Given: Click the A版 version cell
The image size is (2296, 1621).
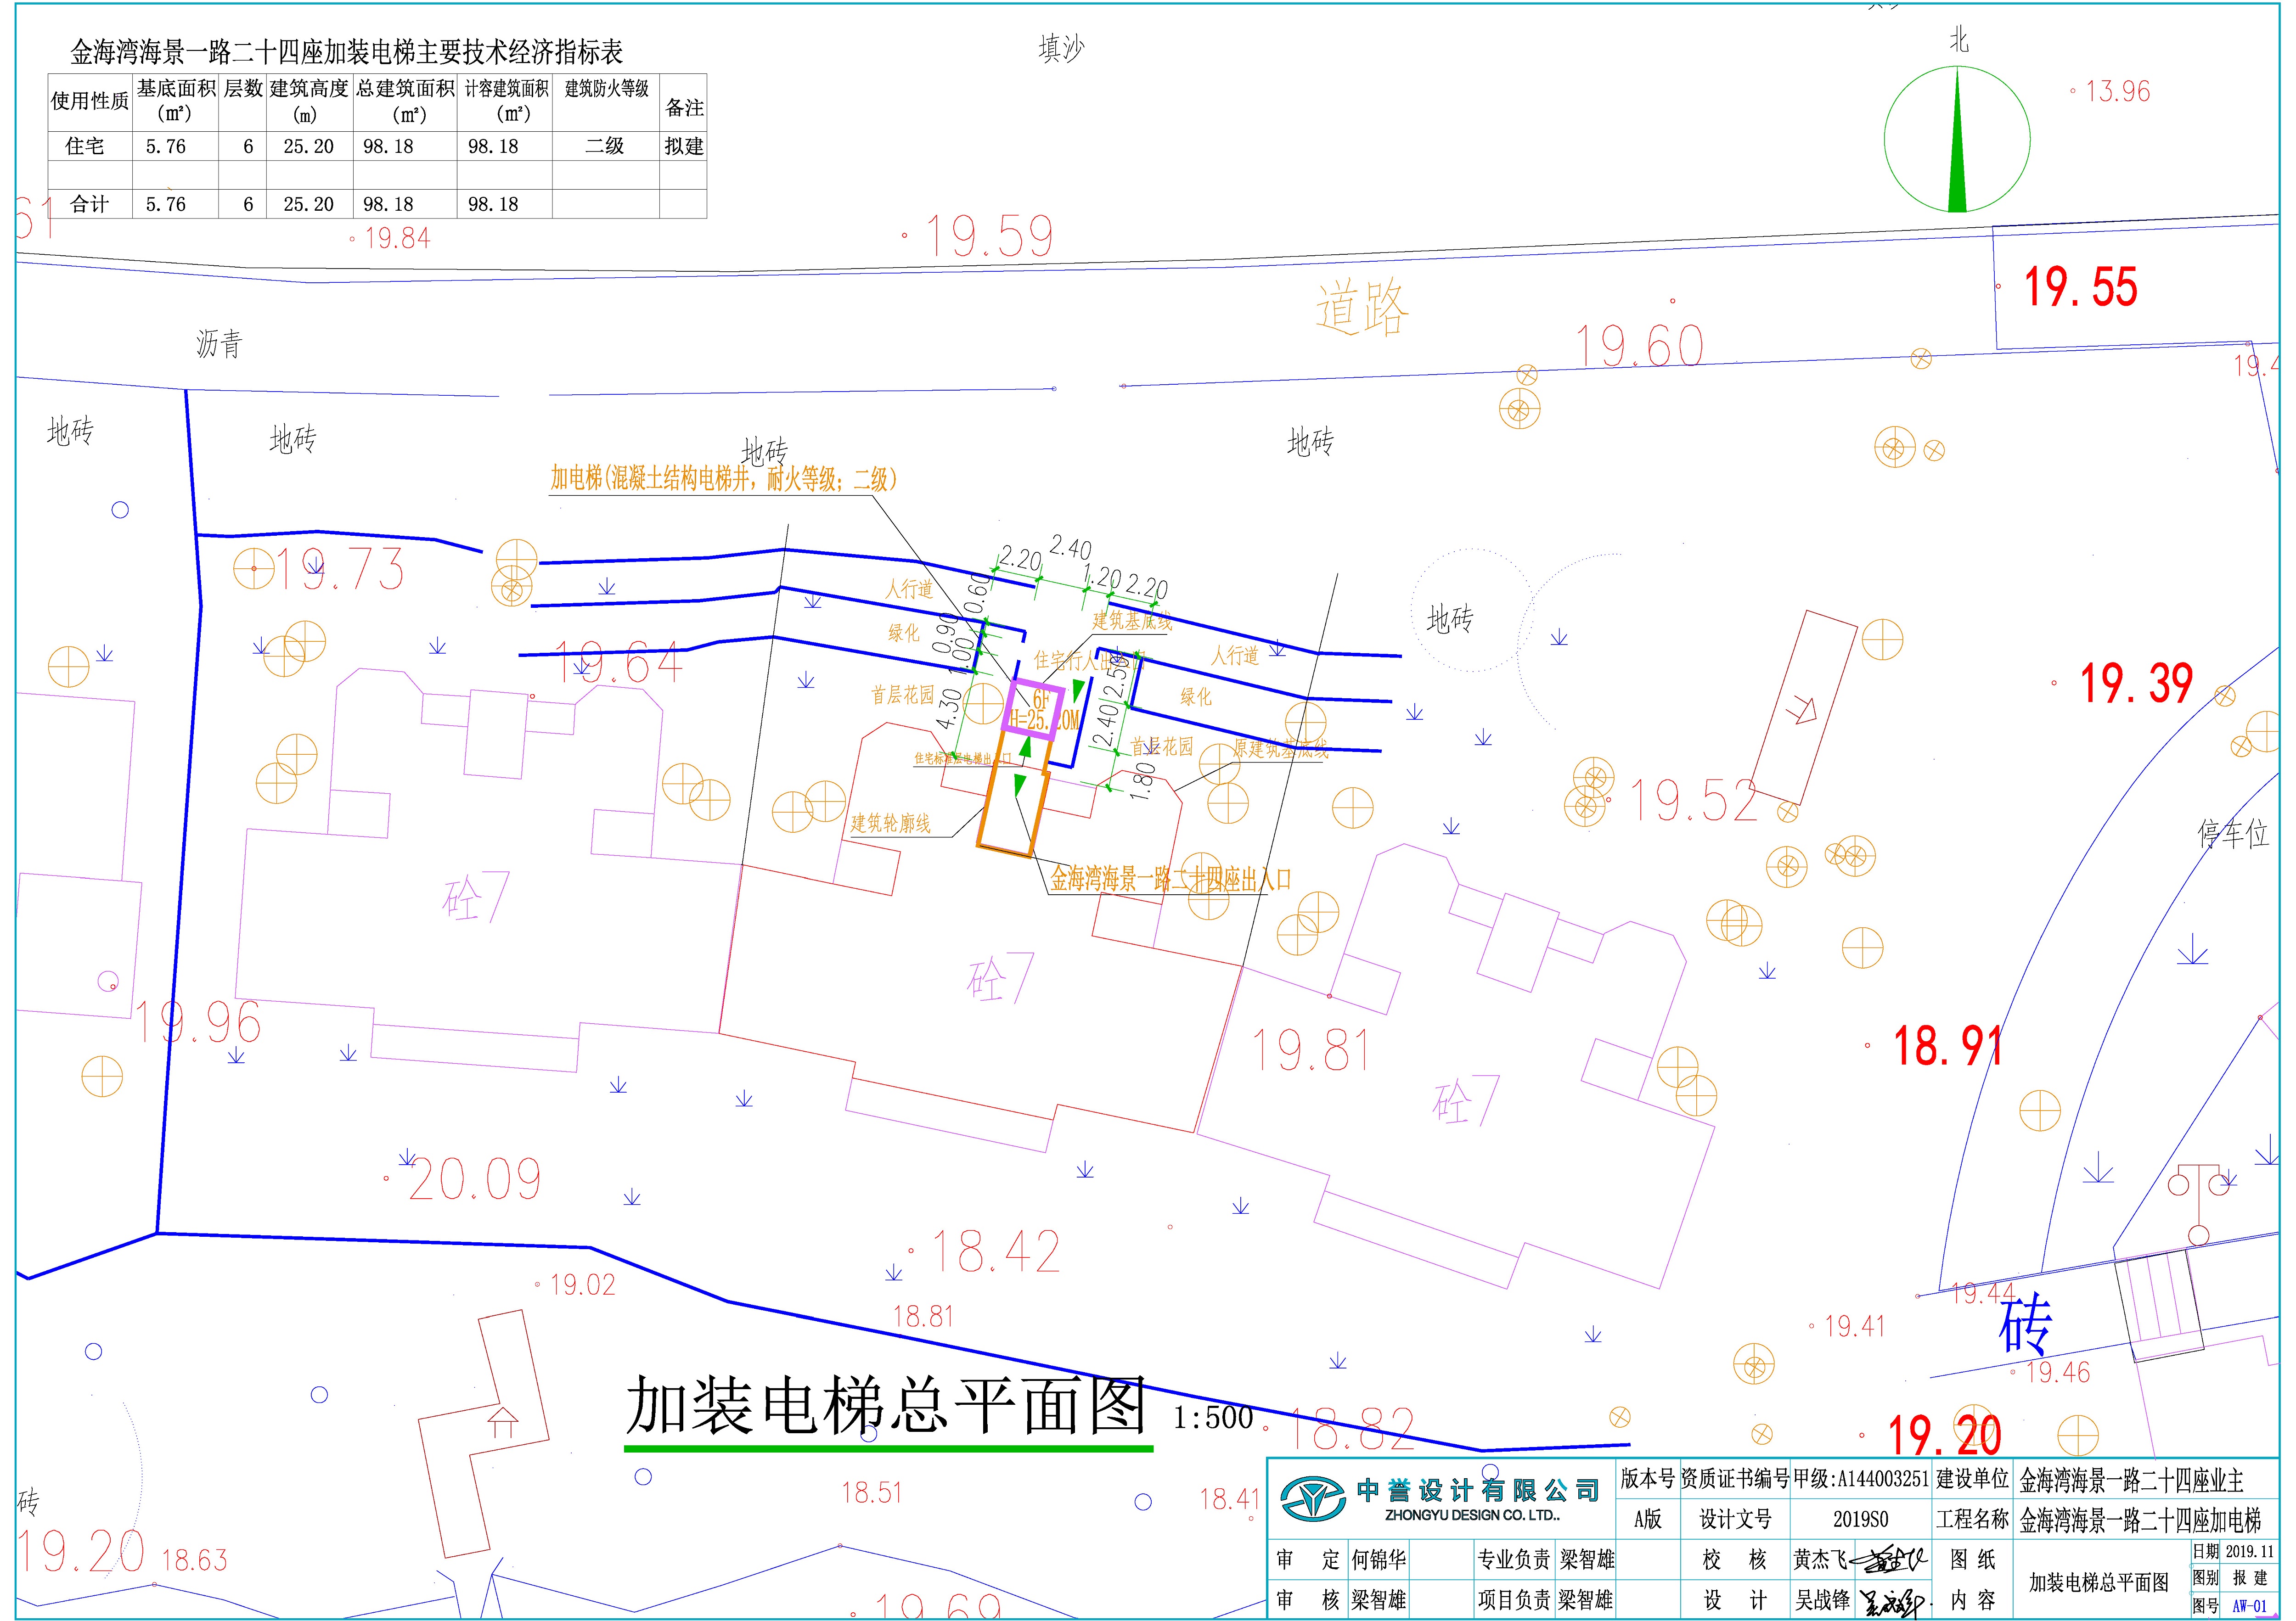Looking at the screenshot, I should [1647, 1520].
